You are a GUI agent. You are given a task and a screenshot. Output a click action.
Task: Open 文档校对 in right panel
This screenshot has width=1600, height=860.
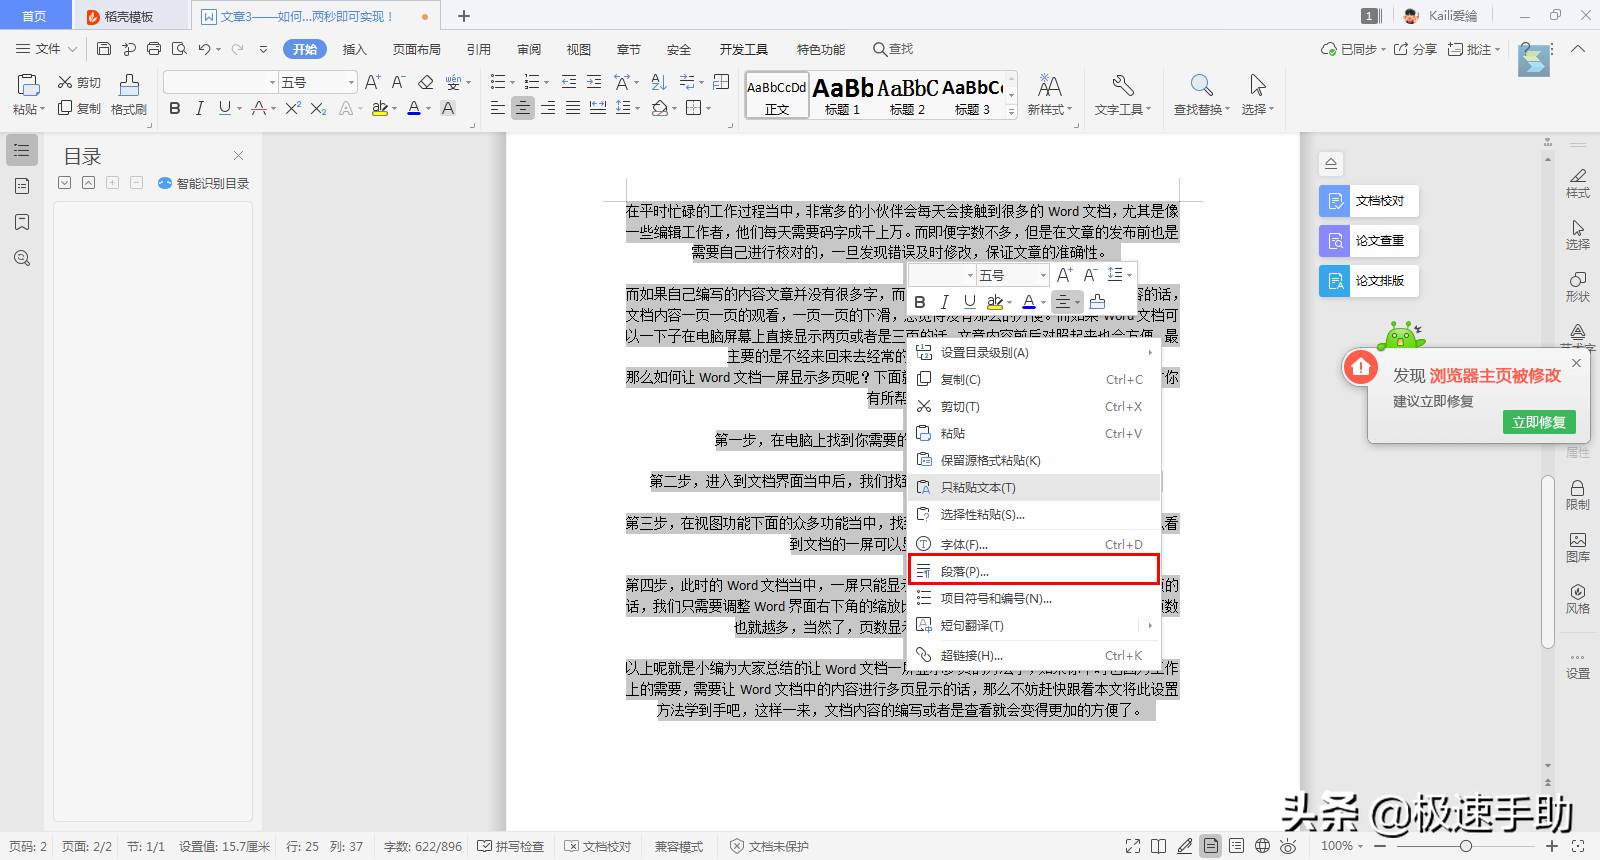(1368, 201)
